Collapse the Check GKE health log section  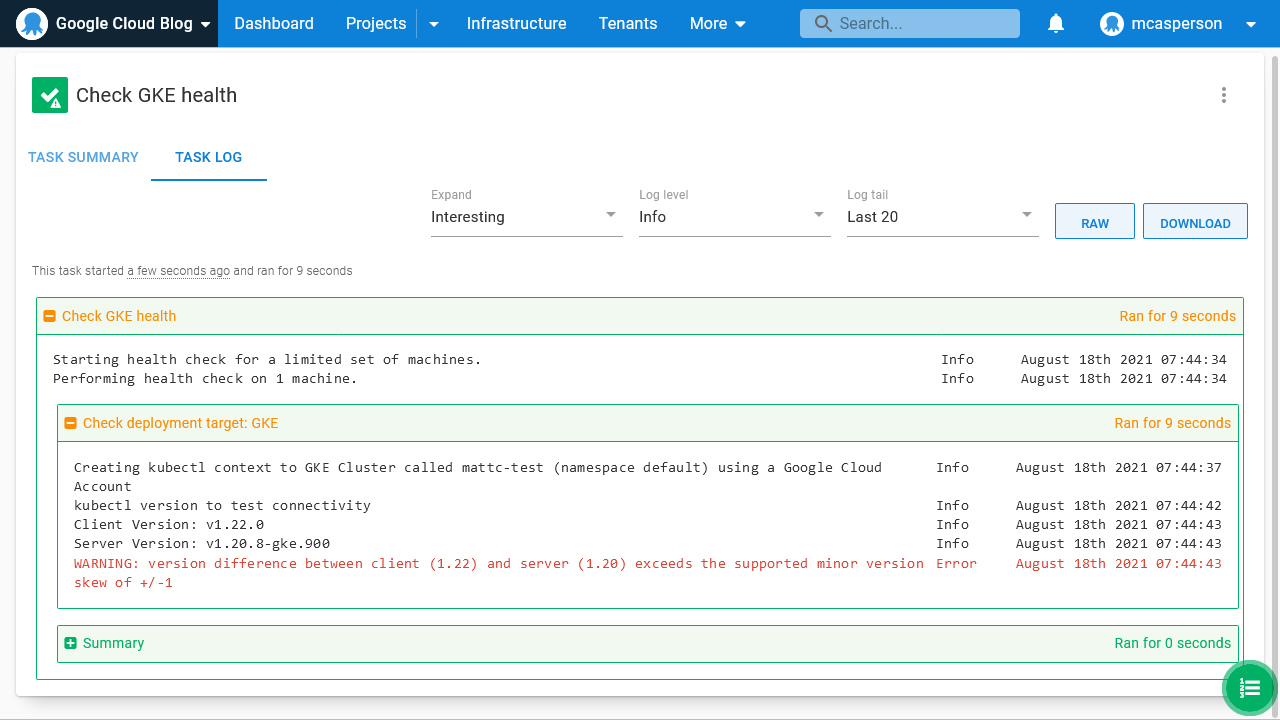[x=49, y=315]
